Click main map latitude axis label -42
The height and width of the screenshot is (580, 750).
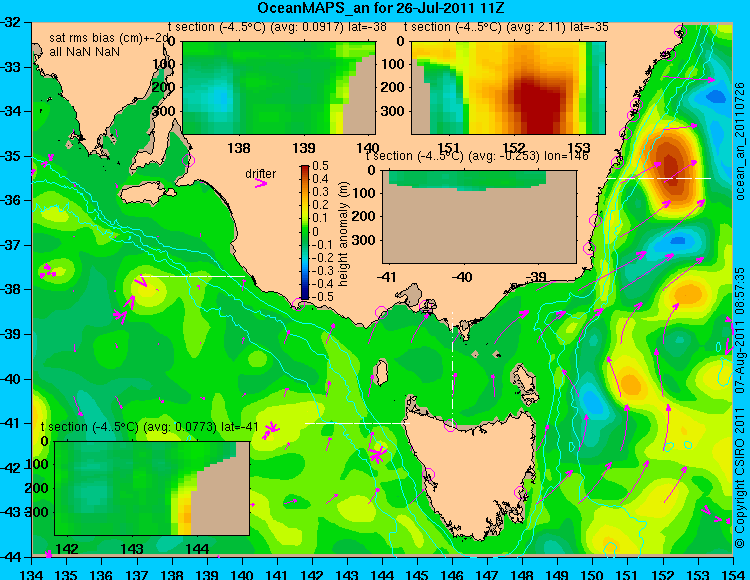(x=11, y=468)
